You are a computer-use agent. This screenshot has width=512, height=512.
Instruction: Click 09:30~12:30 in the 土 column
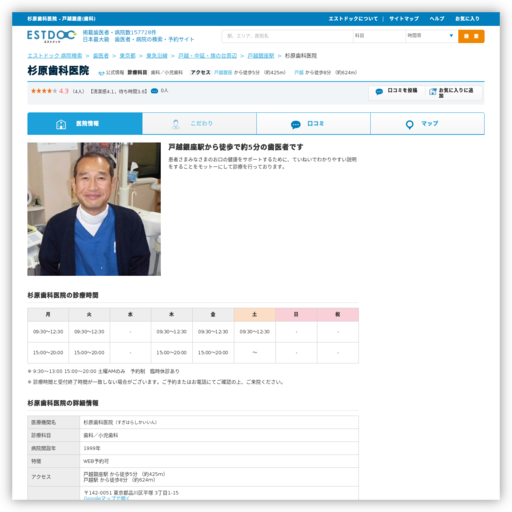point(255,332)
